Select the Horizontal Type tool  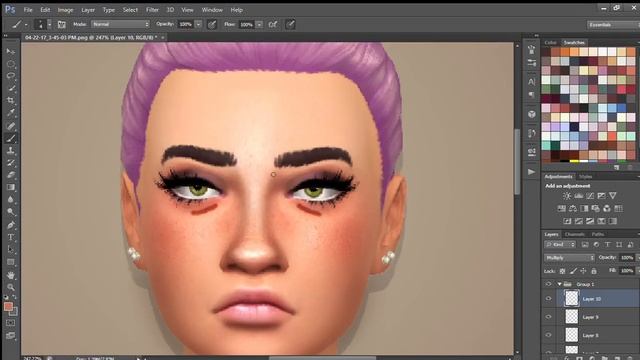(11, 238)
